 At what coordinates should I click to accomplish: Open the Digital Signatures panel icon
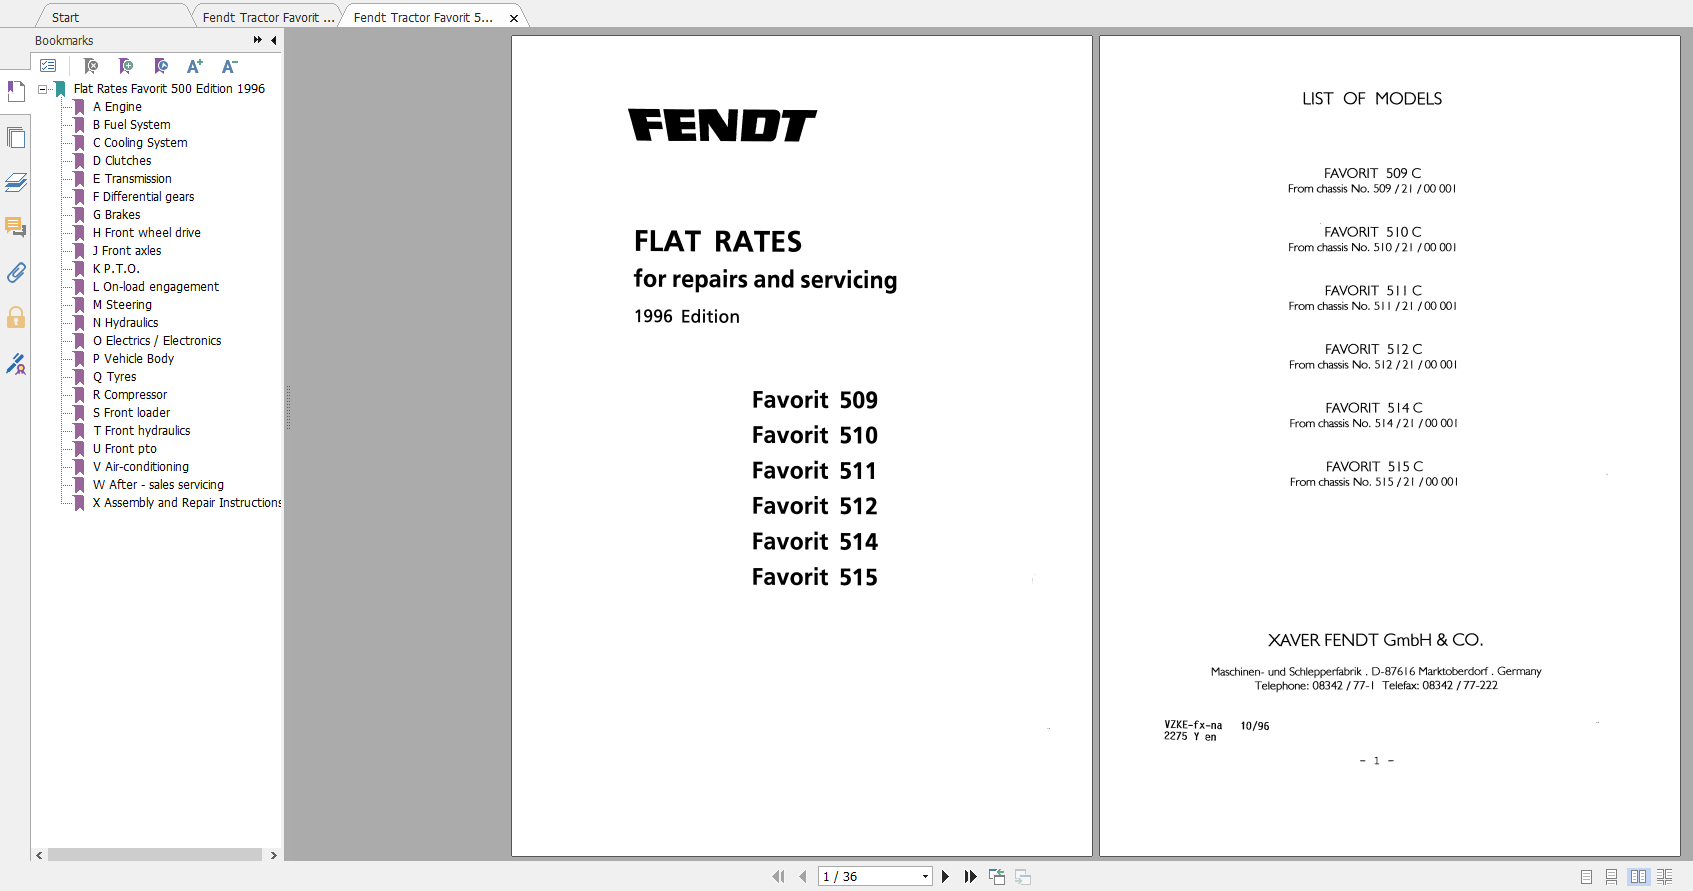pos(16,364)
